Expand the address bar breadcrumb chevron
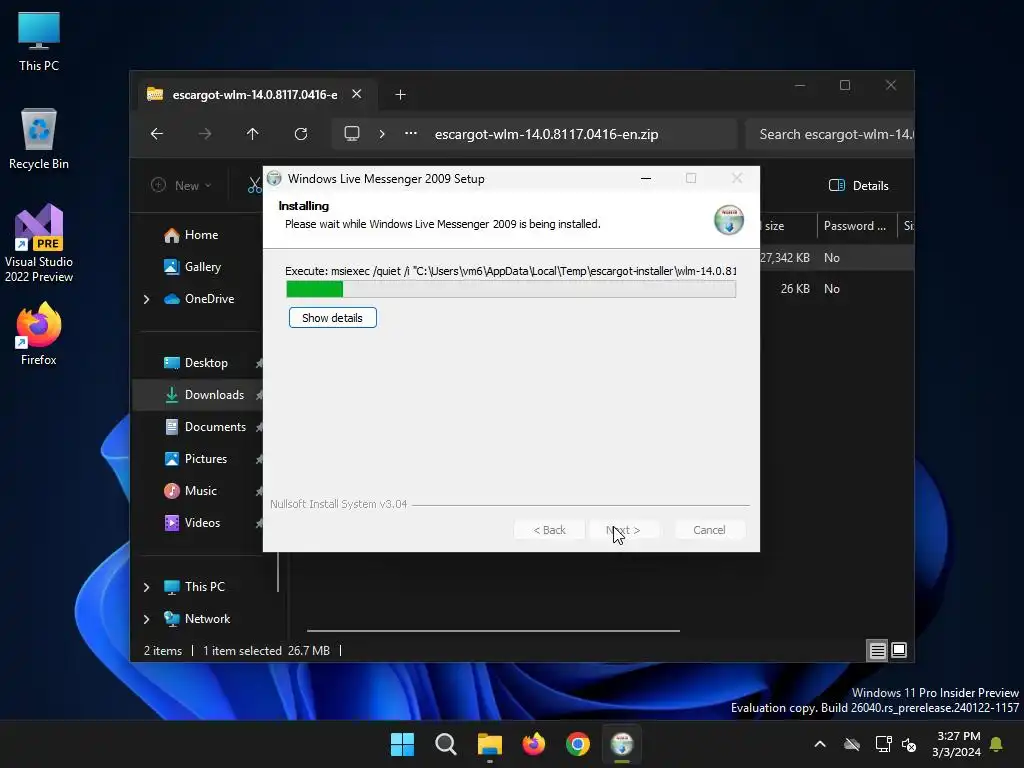The height and width of the screenshot is (768, 1024). (x=382, y=134)
